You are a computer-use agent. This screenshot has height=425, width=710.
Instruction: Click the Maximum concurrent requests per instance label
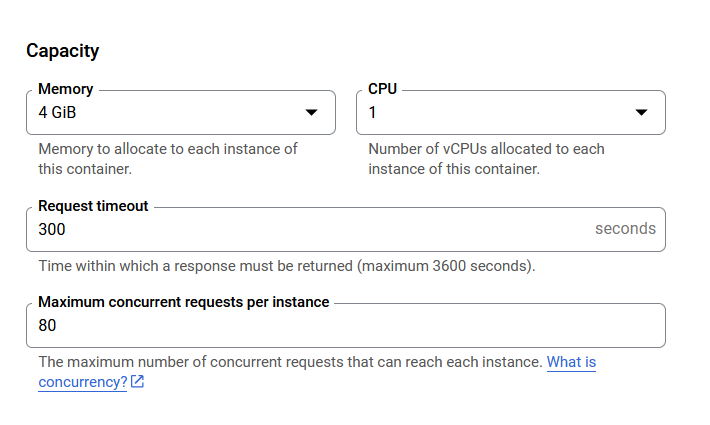(184, 302)
